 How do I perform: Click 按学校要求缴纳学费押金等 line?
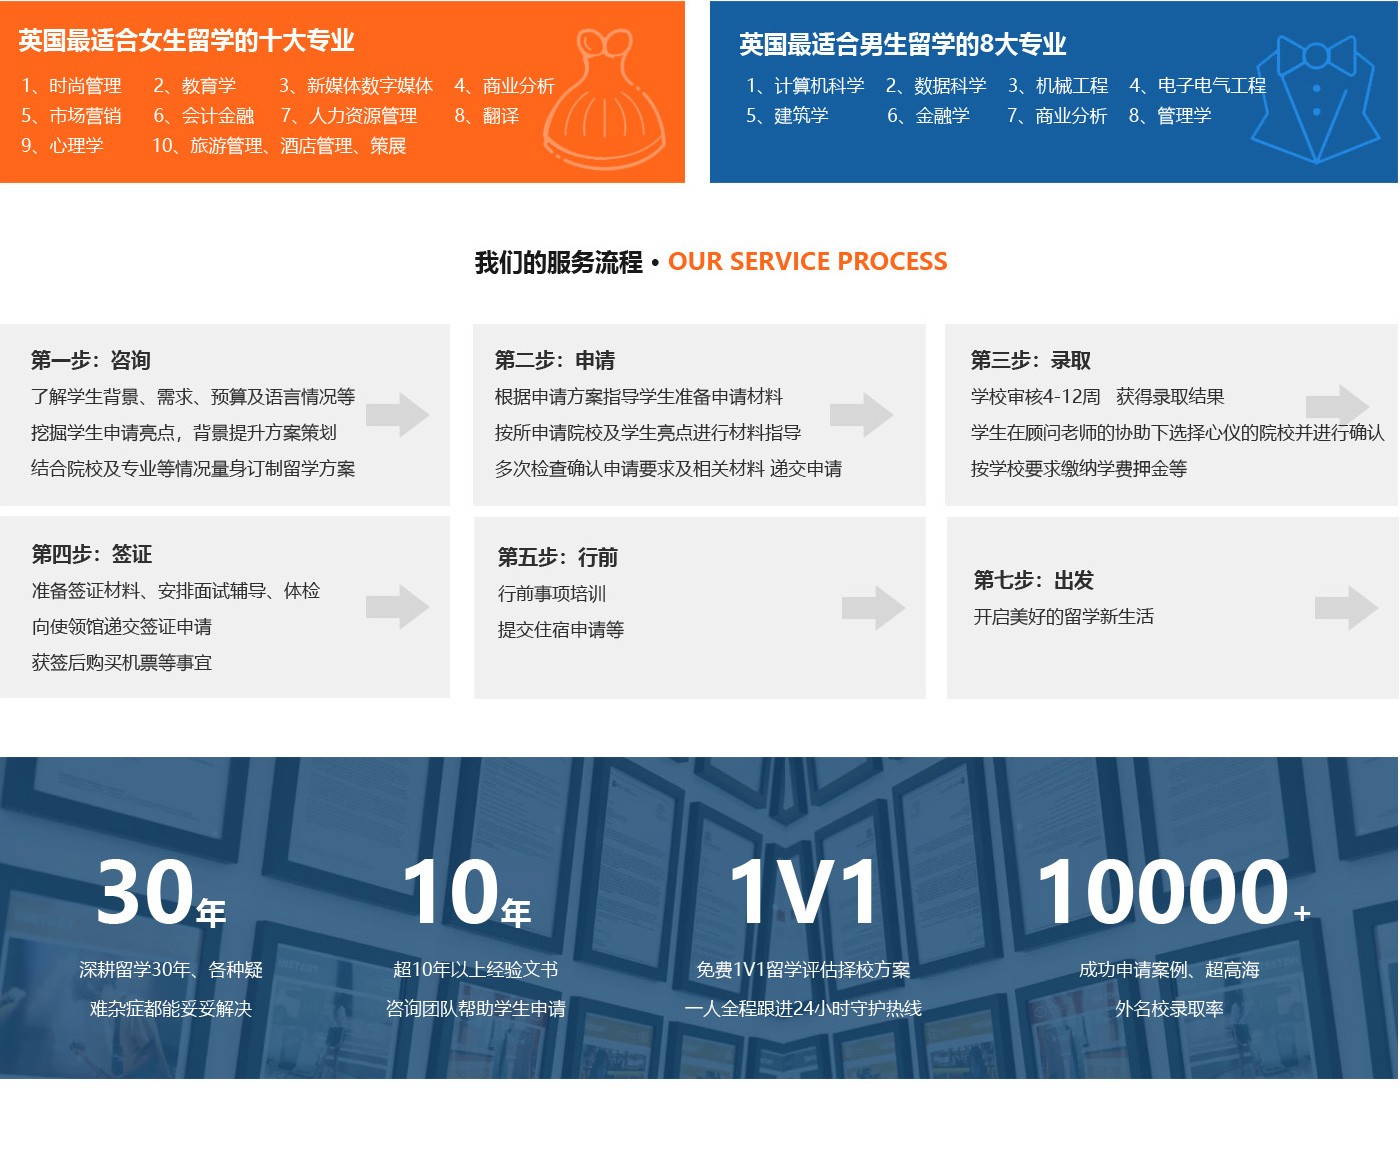pyautogui.click(x=1079, y=469)
